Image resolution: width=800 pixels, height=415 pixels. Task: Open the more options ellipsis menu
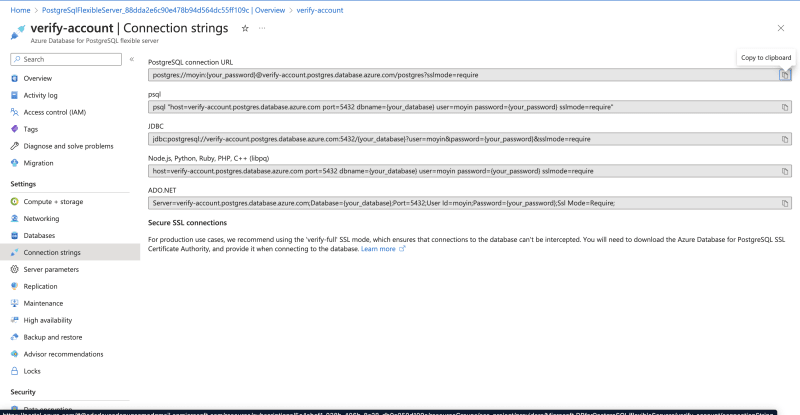(262, 28)
